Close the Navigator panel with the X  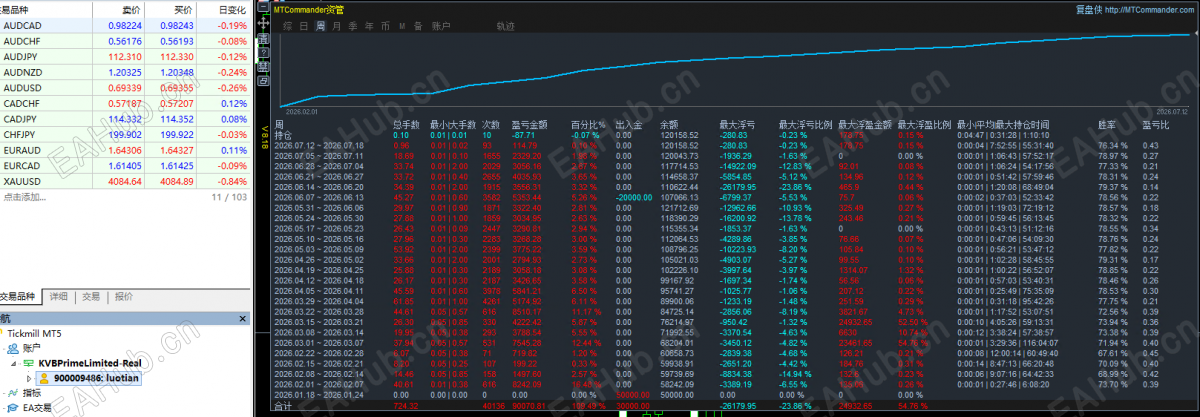(242, 318)
